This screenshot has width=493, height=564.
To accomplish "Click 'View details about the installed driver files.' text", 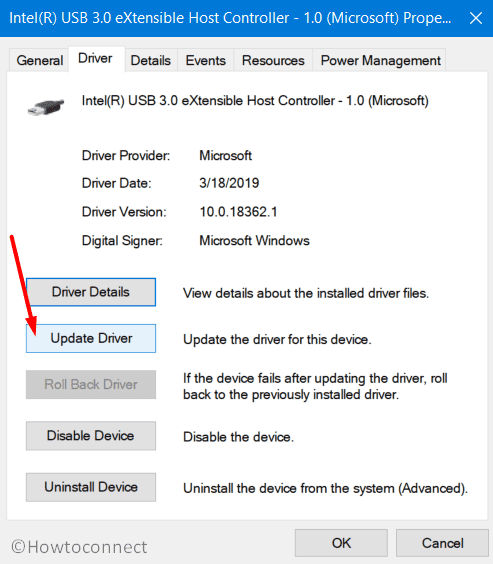I will pos(306,294).
